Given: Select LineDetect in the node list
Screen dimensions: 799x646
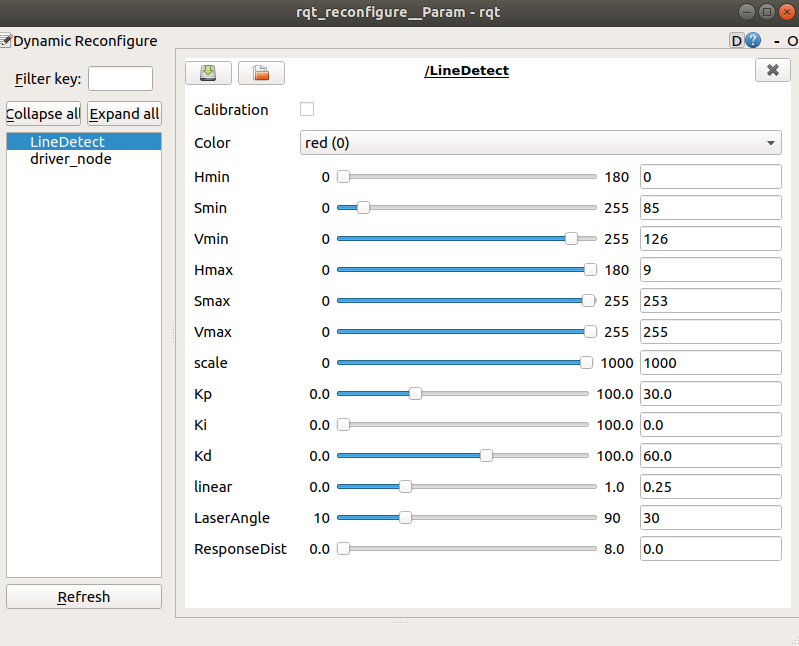Looking at the screenshot, I should [x=84, y=142].
